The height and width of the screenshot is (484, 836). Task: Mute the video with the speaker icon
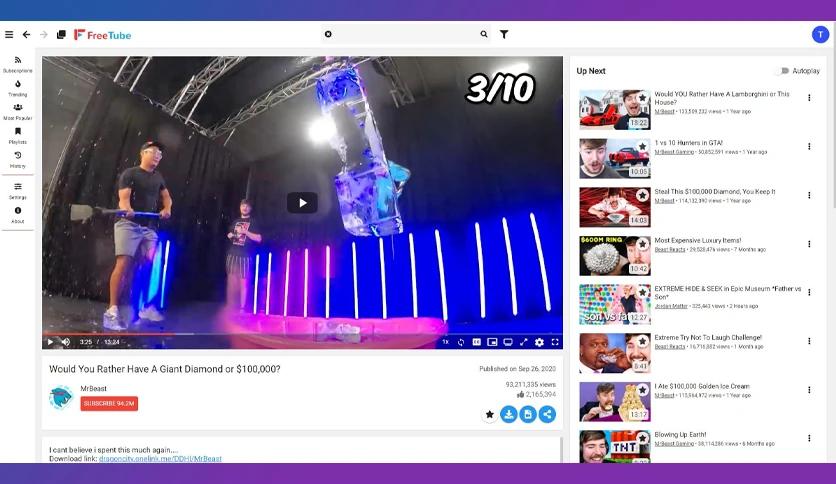tap(66, 342)
